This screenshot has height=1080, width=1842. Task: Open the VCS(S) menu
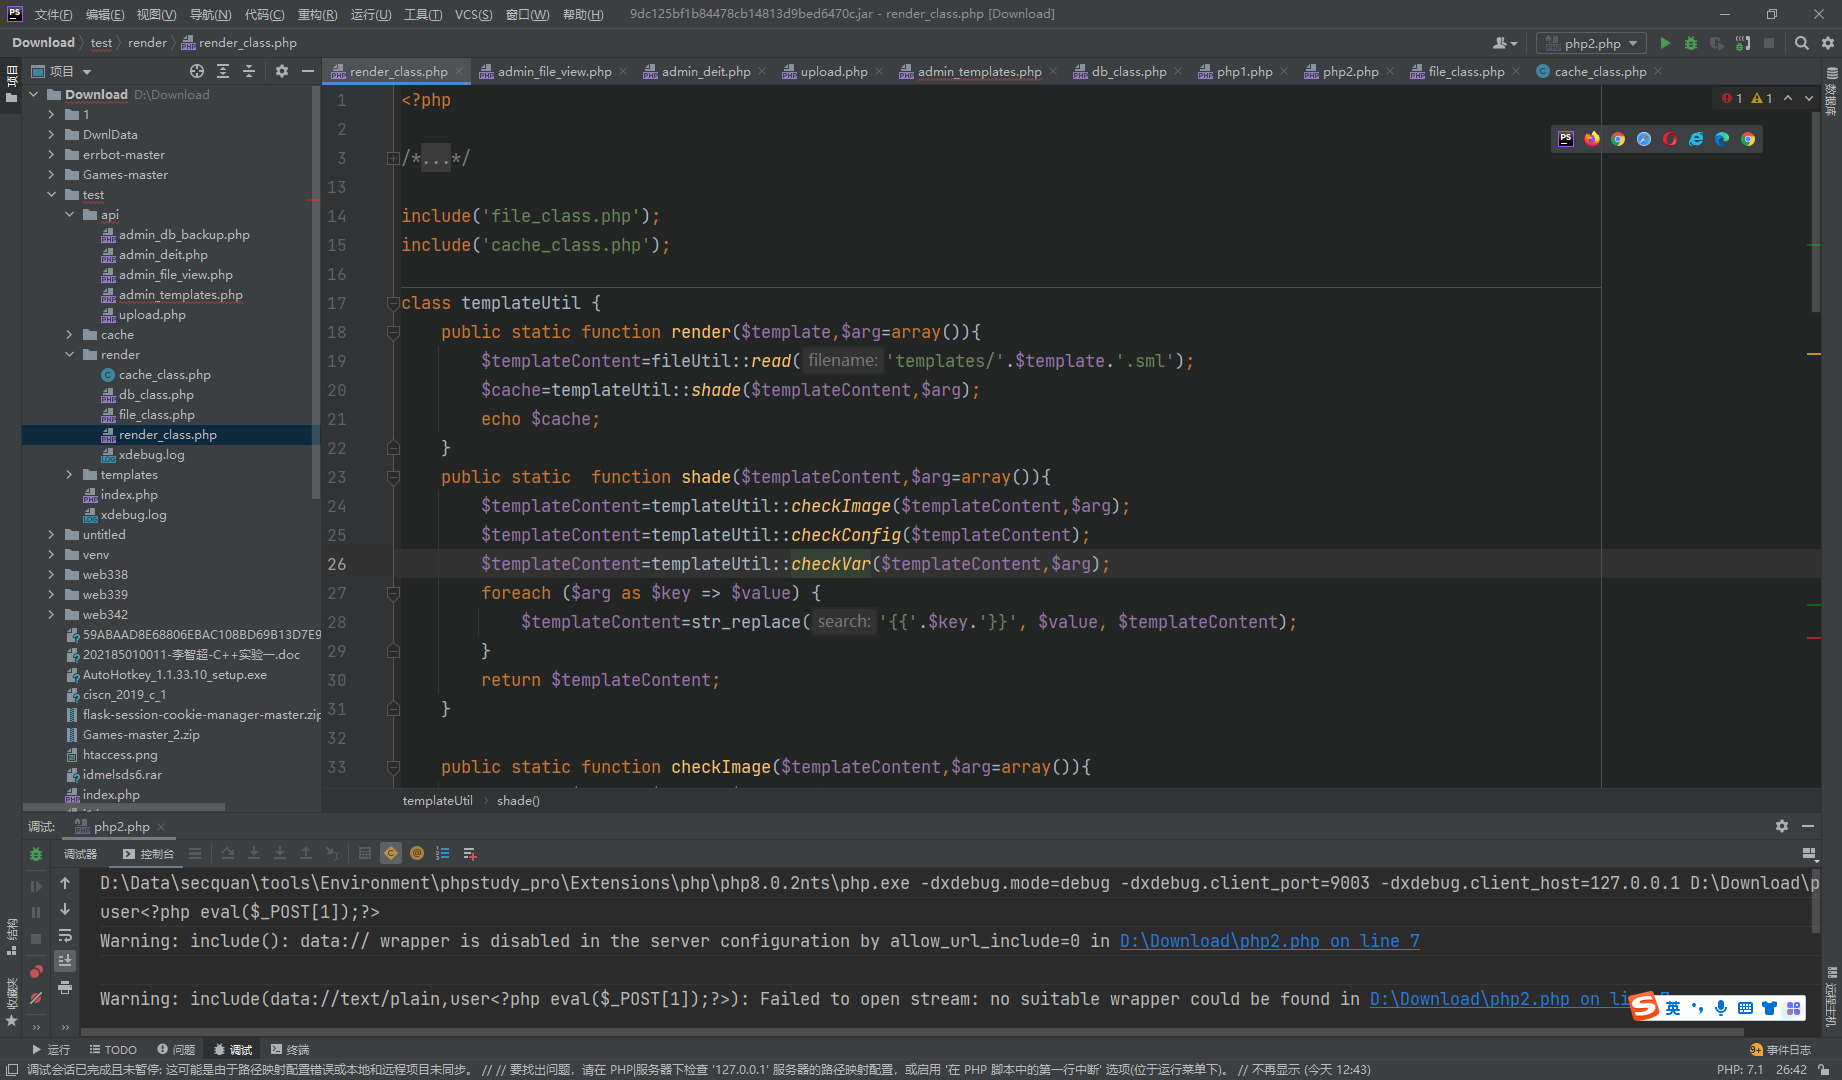tap(473, 14)
